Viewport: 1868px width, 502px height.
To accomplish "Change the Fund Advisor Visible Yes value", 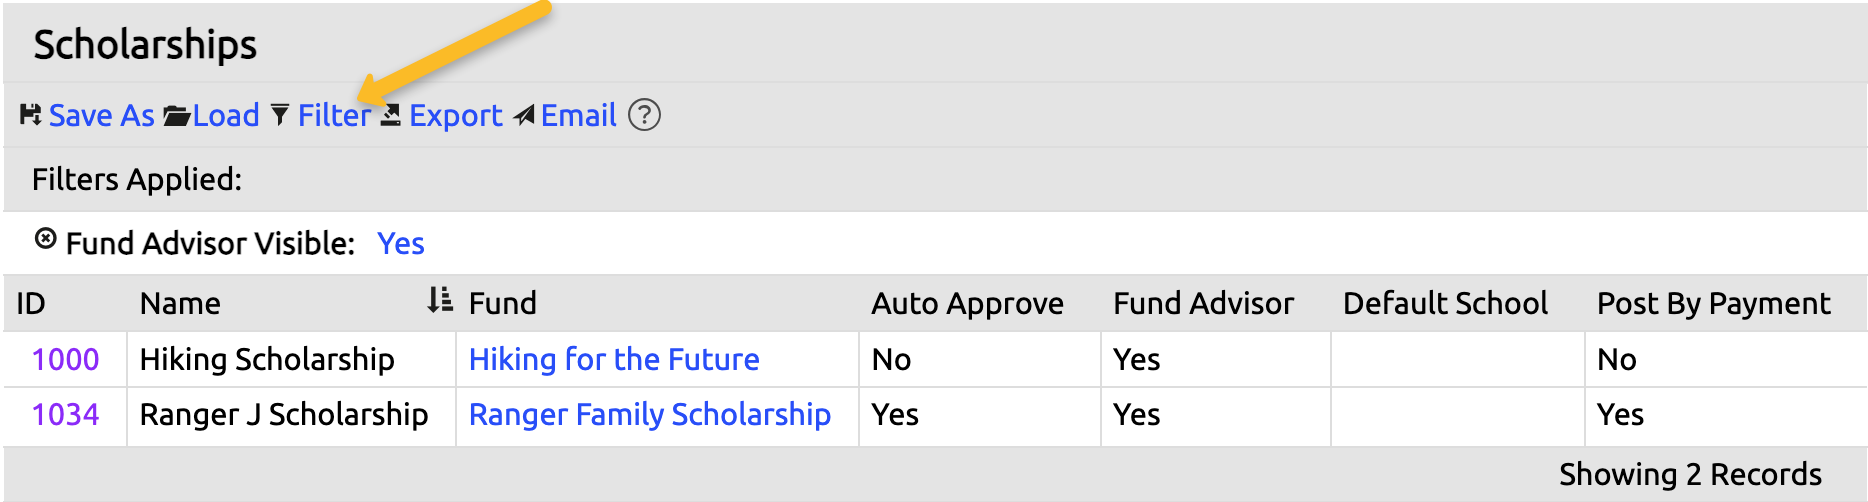I will pyautogui.click(x=400, y=243).
